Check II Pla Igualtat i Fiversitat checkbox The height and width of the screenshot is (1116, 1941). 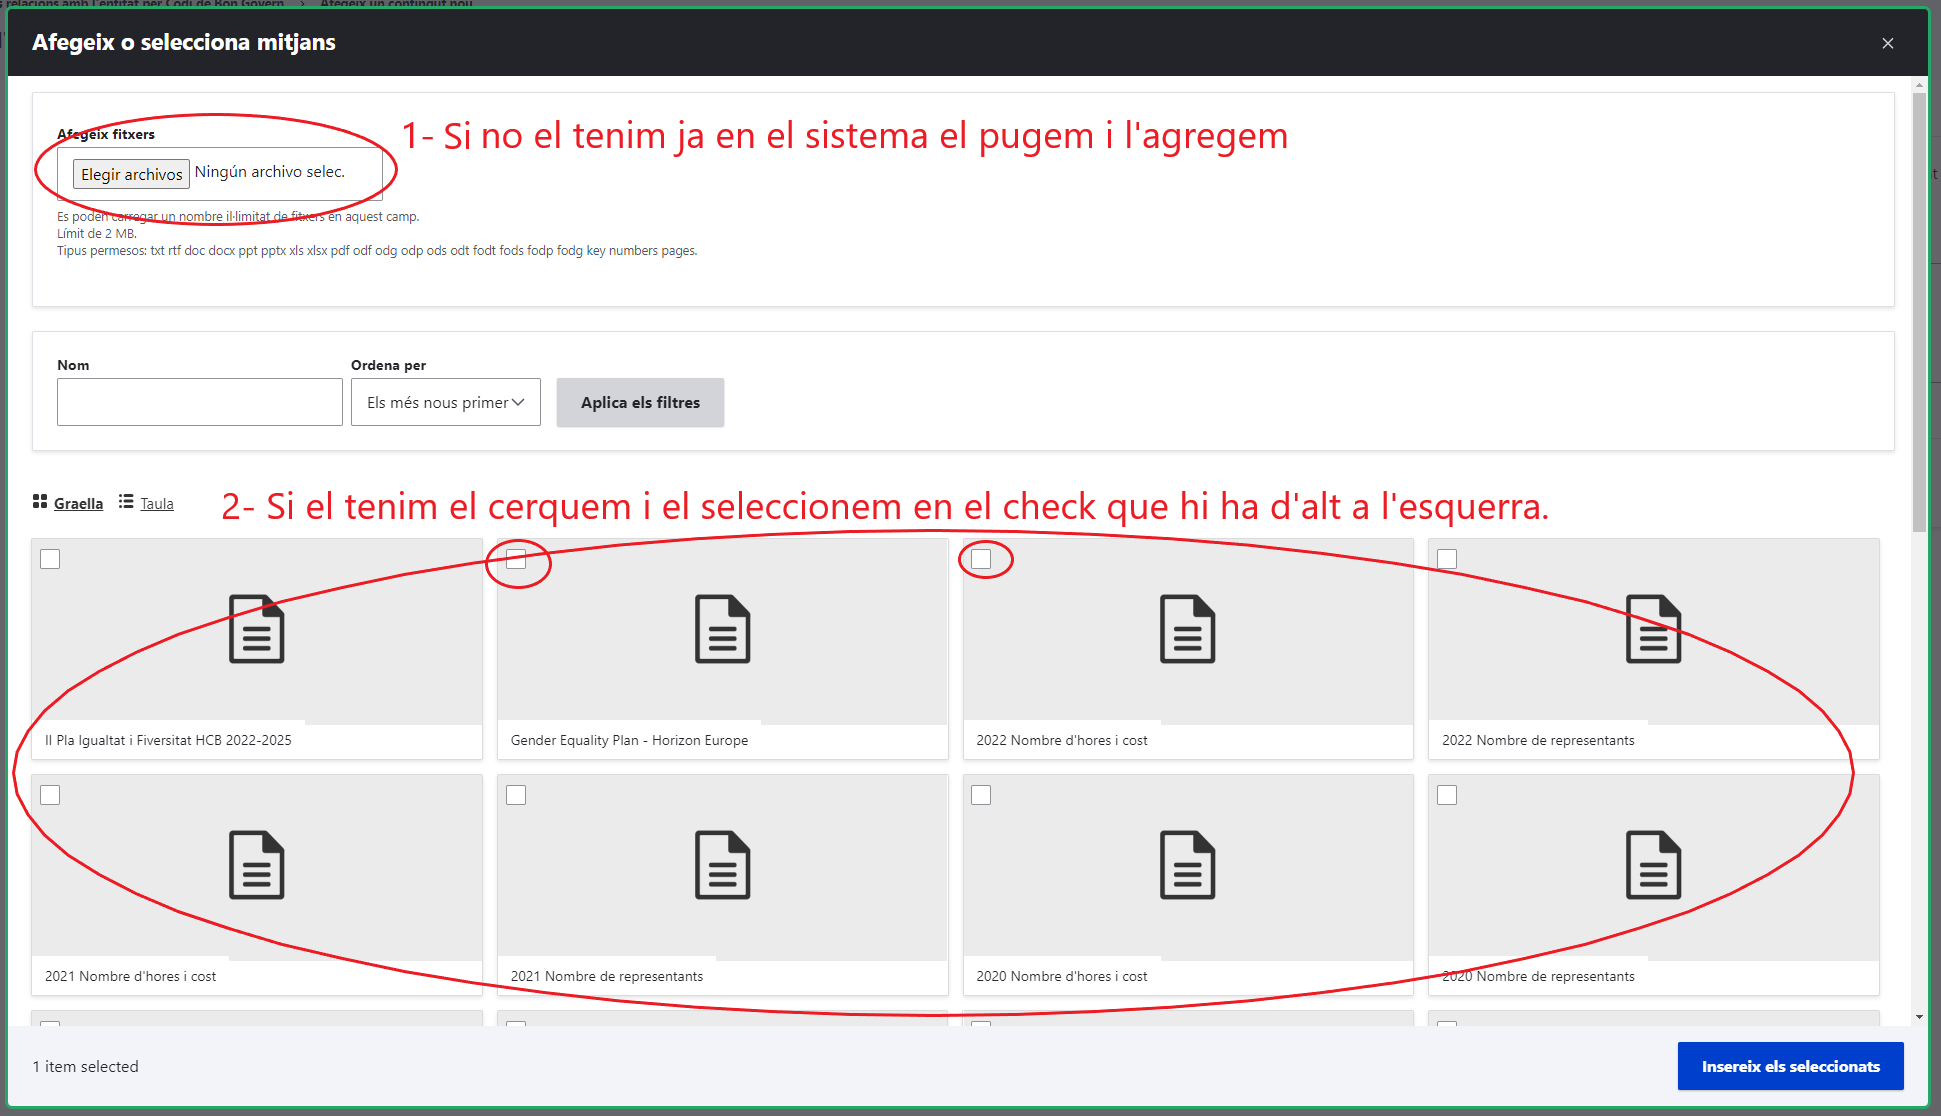coord(50,559)
